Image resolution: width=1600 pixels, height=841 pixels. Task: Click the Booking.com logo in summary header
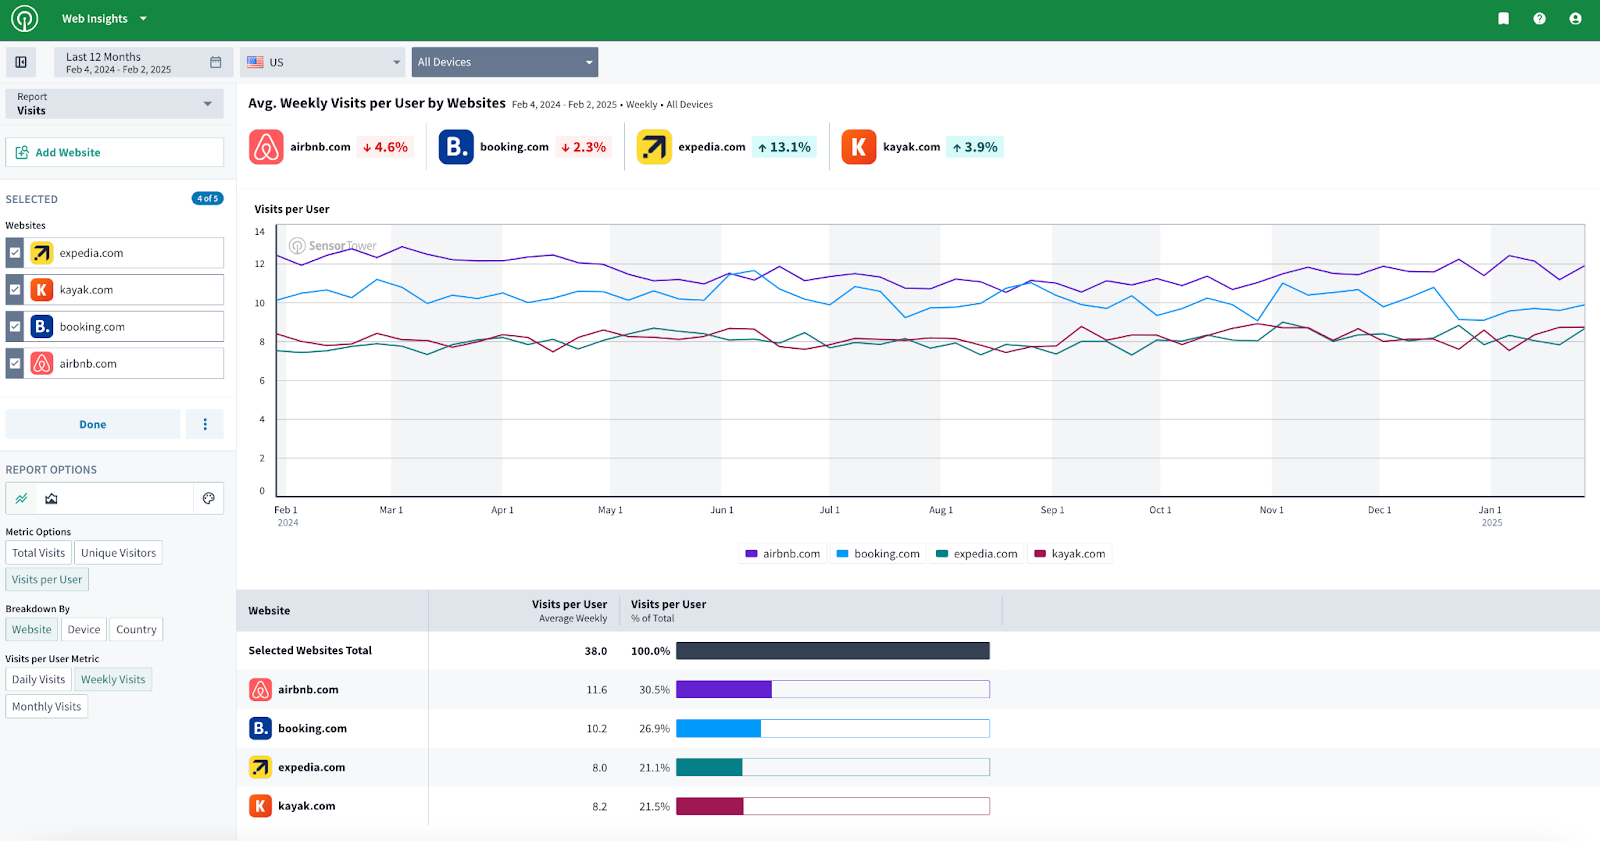456,147
